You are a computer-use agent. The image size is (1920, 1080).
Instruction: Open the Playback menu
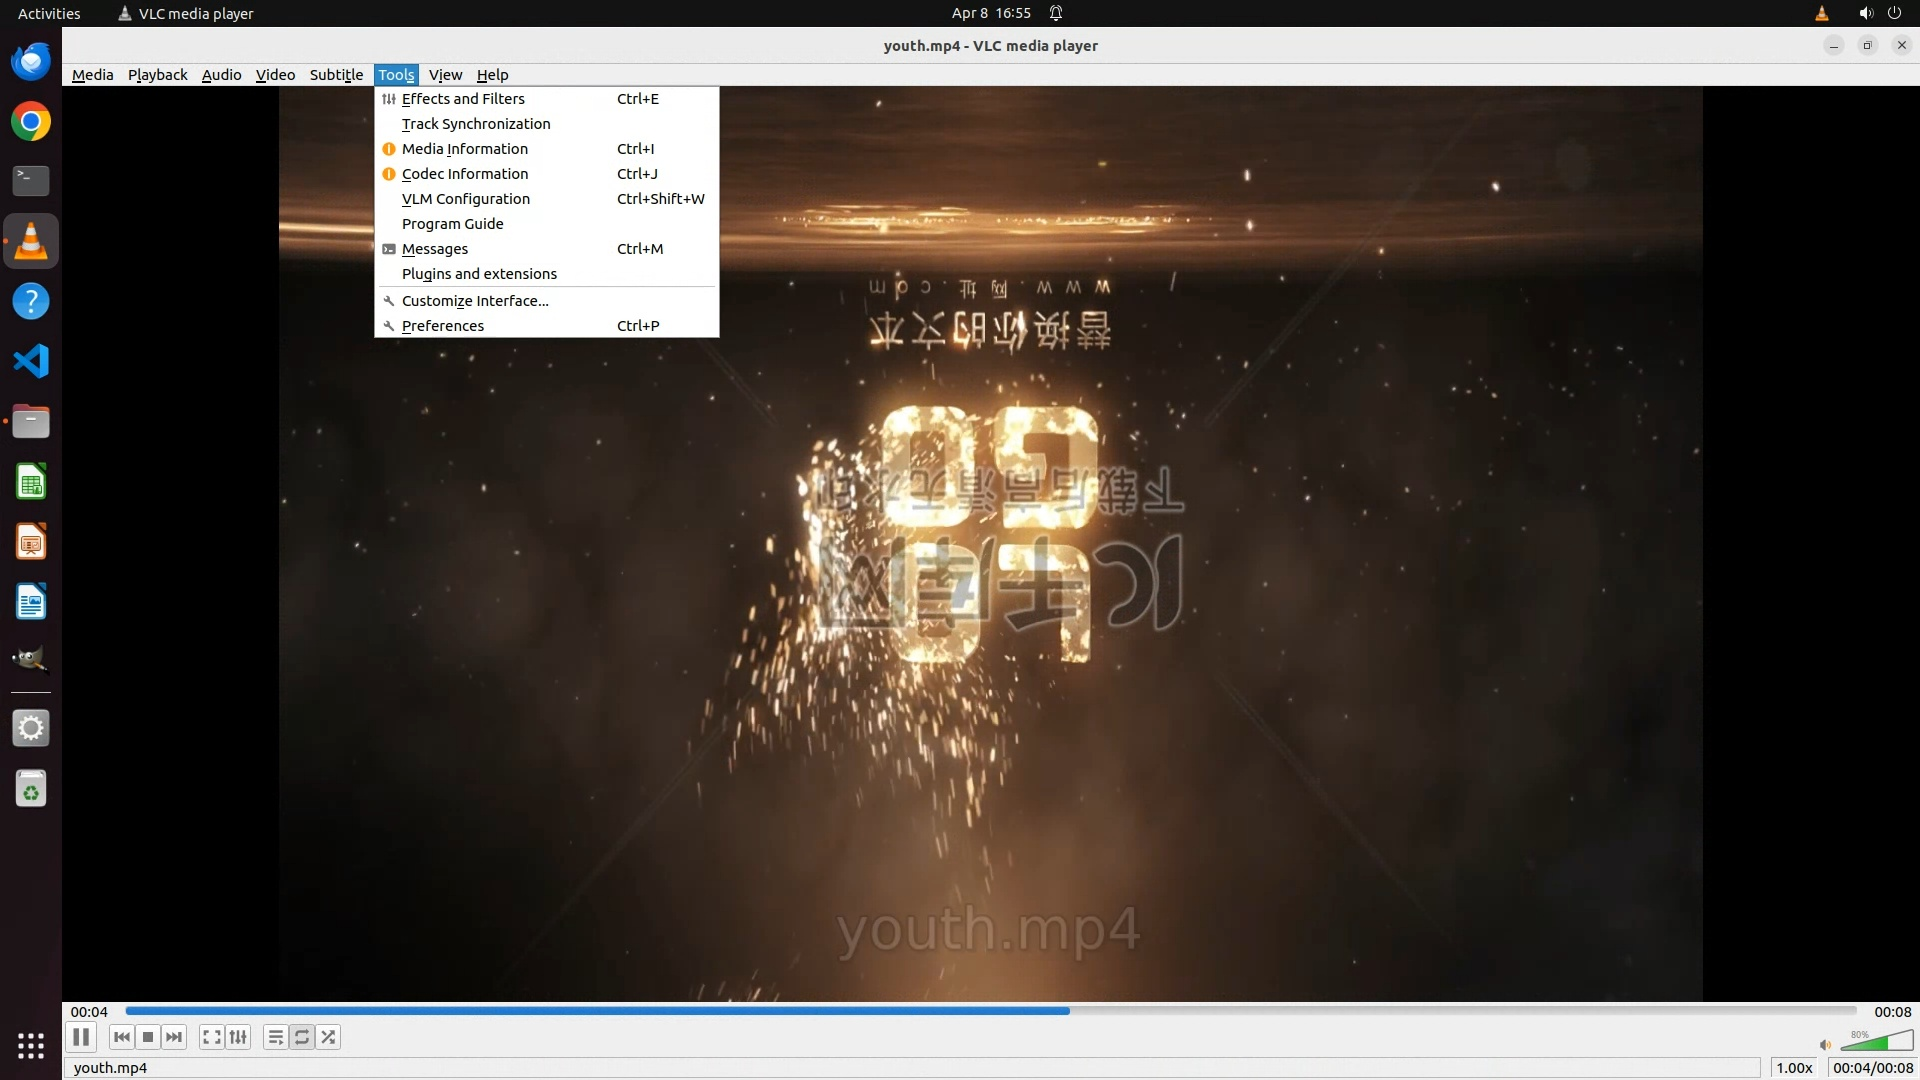[157, 75]
